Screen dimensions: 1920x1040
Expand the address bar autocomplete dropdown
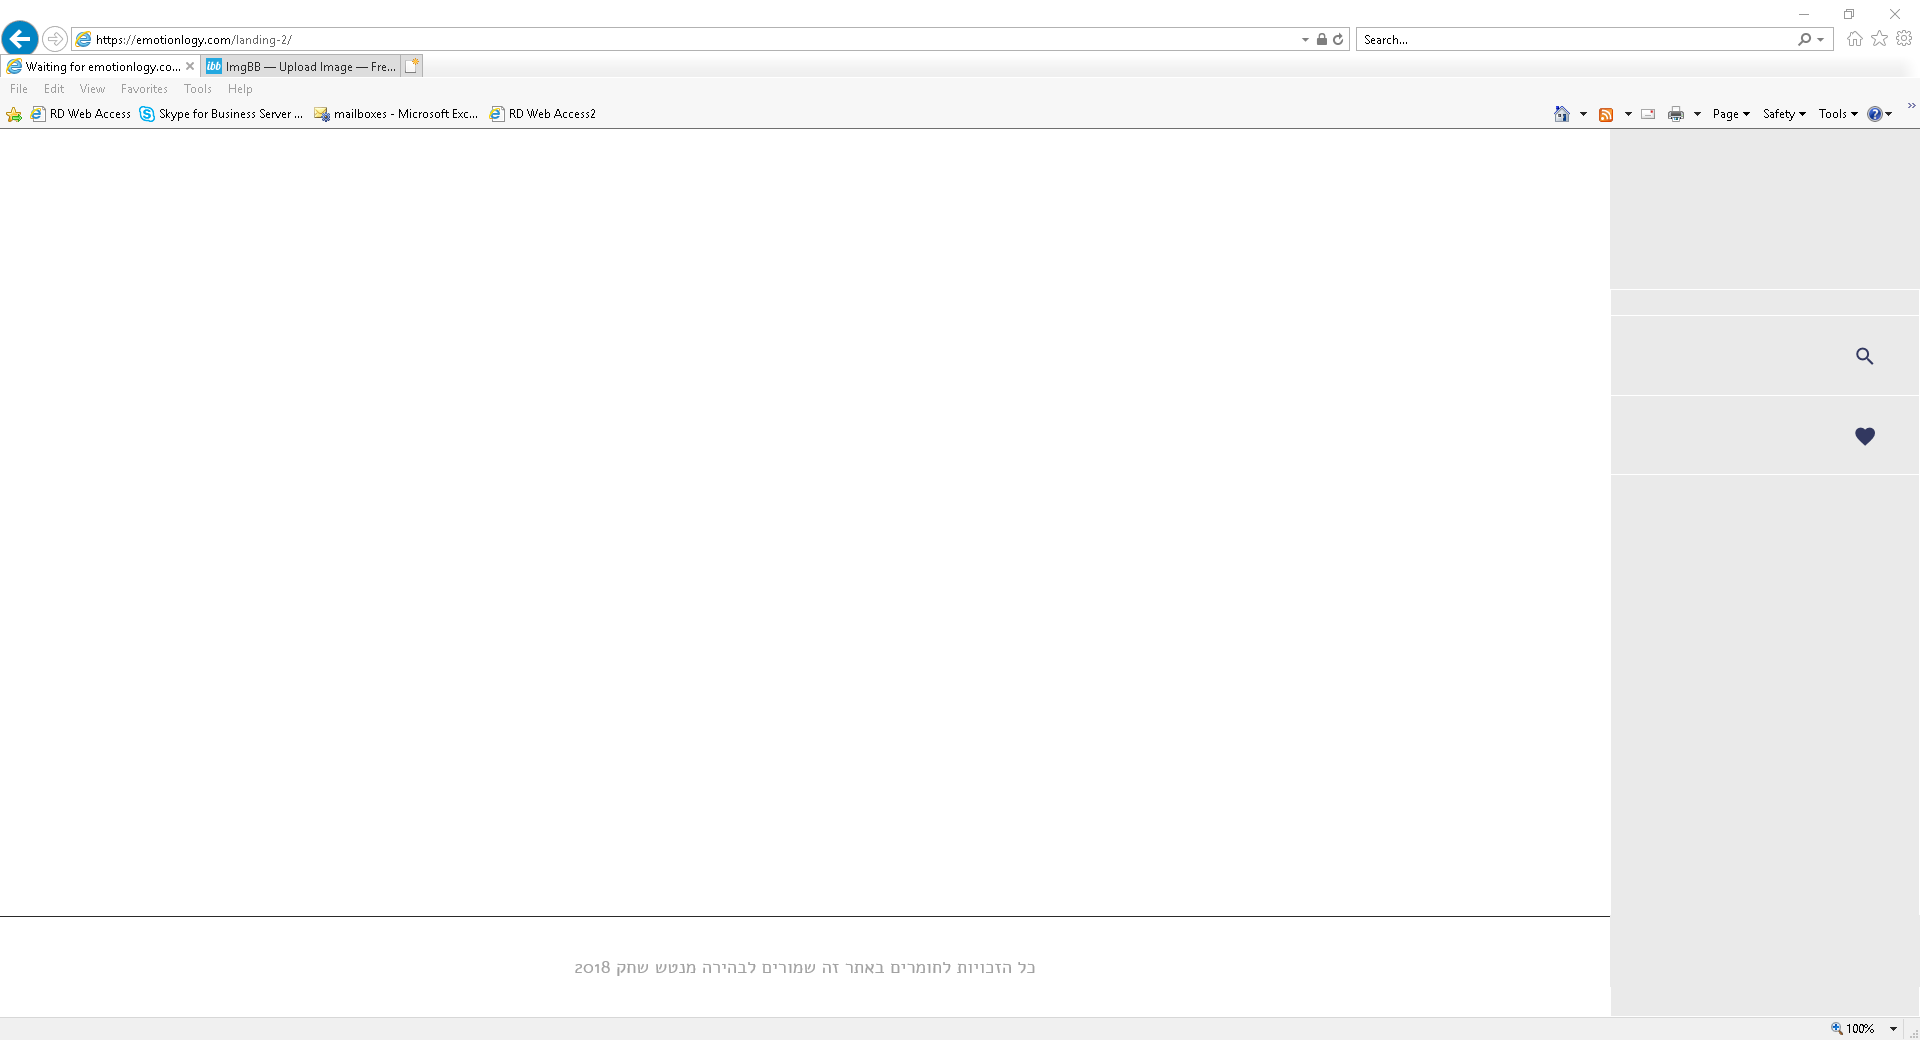click(1305, 40)
